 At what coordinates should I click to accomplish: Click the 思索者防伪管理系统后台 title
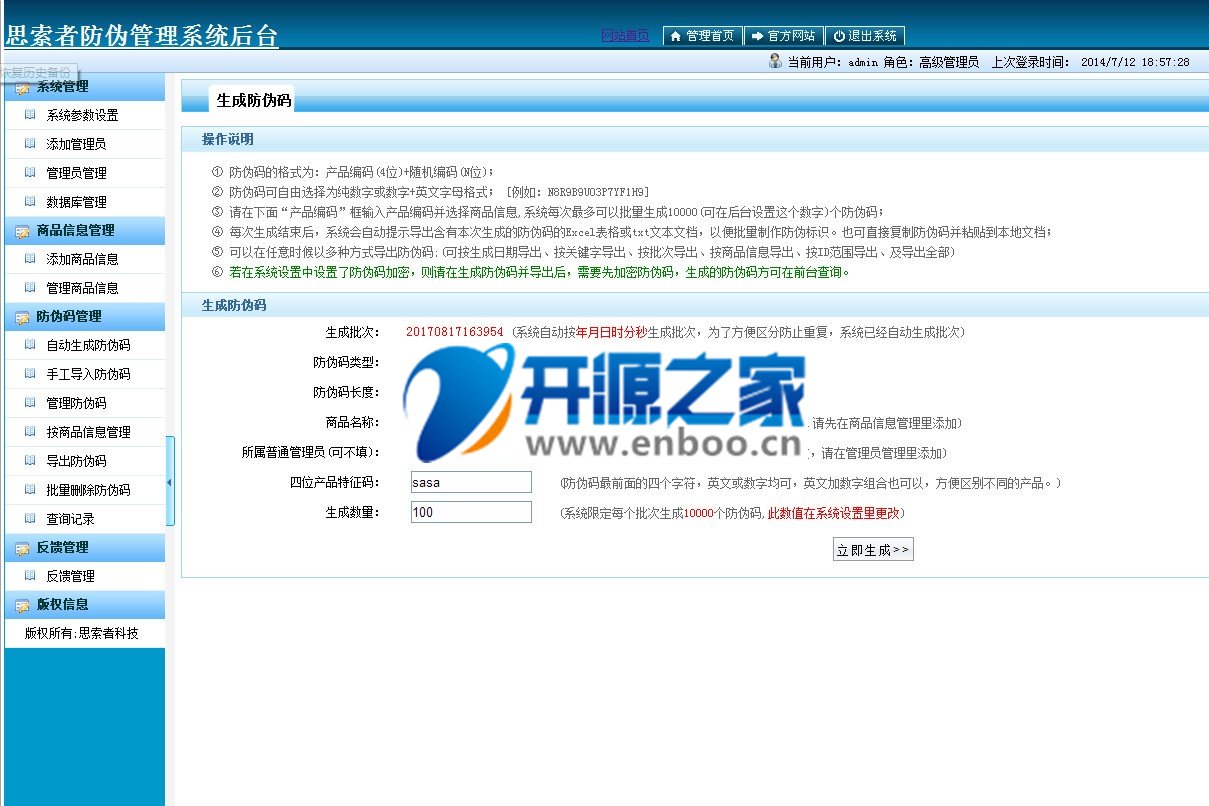[x=142, y=36]
